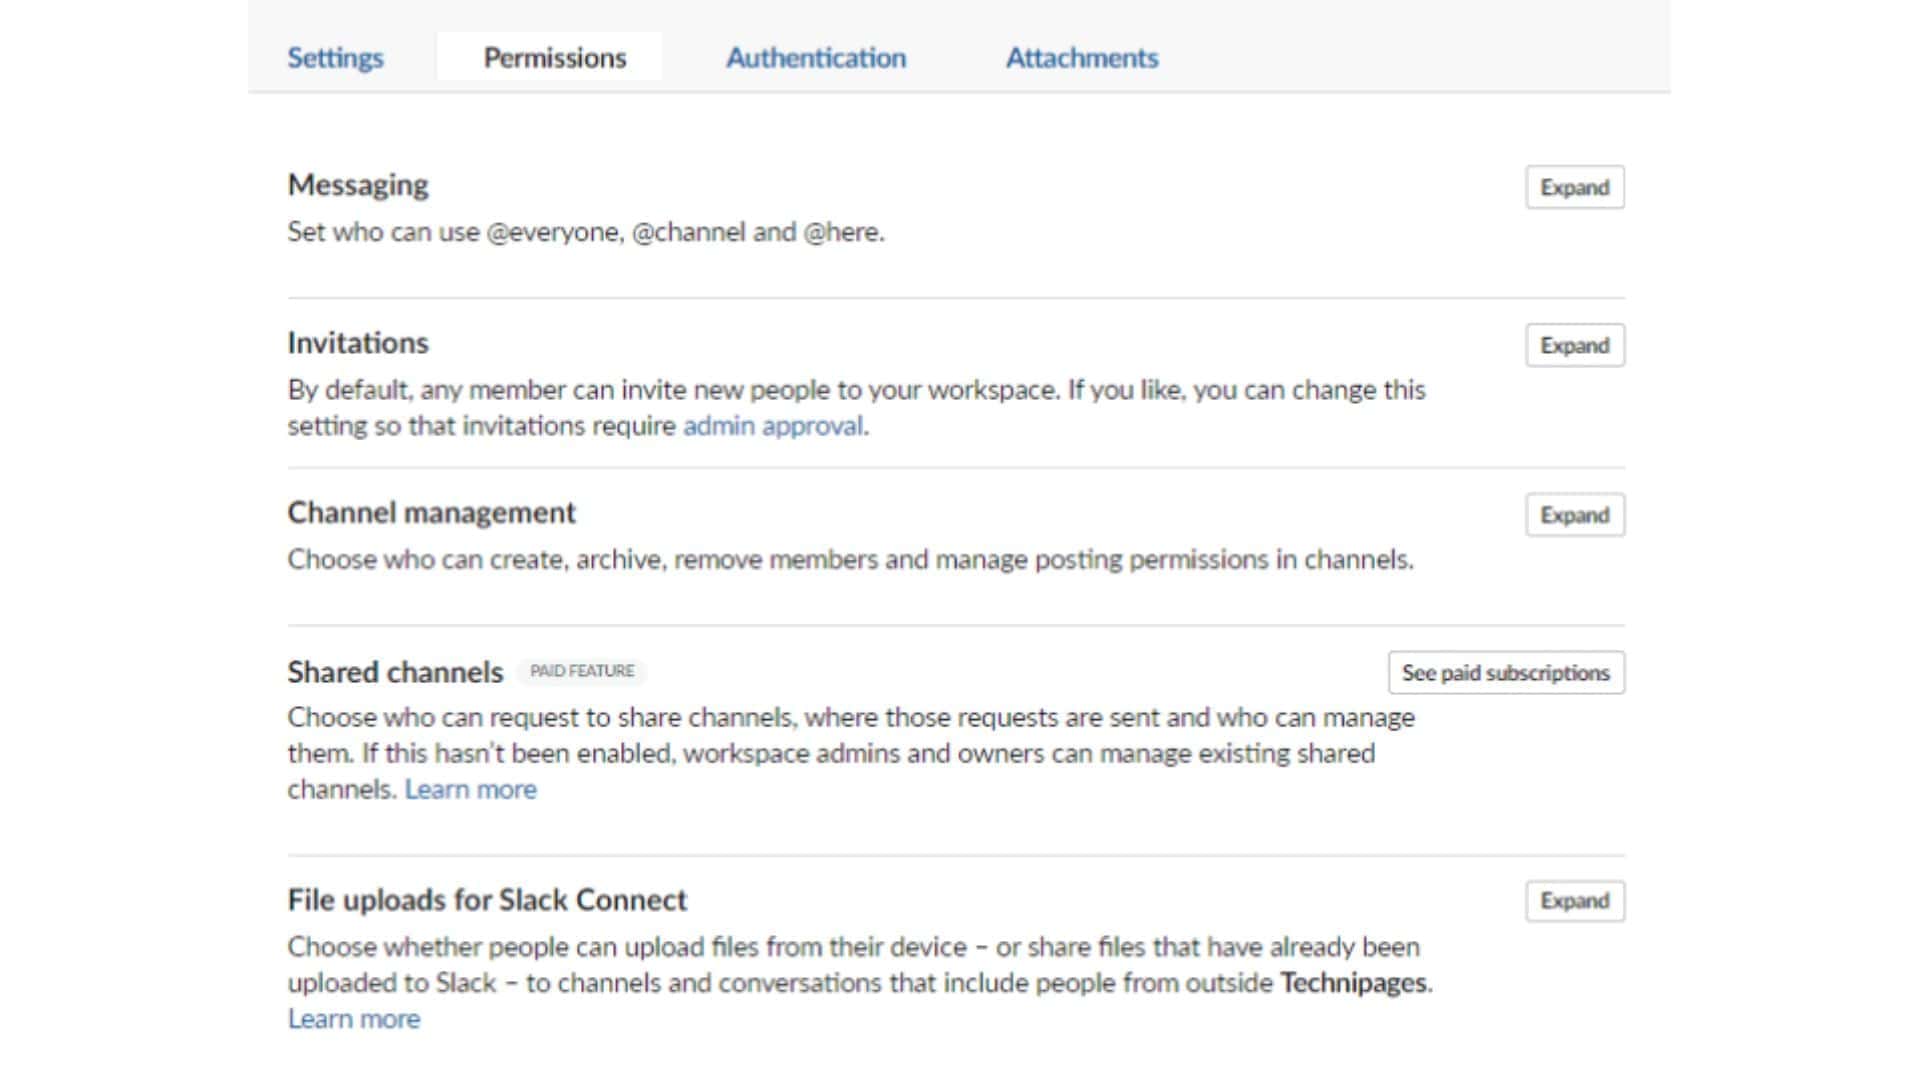The height and width of the screenshot is (1080, 1920).
Task: Open the Attachments tab
Action: point(1081,57)
